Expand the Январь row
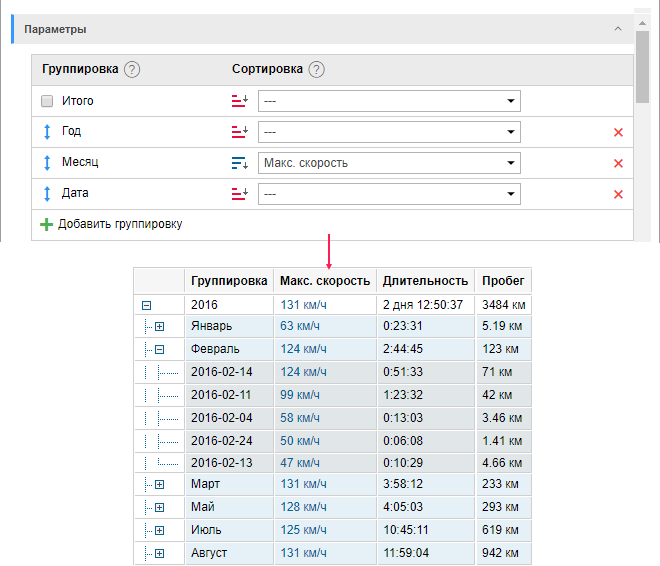 (x=159, y=327)
